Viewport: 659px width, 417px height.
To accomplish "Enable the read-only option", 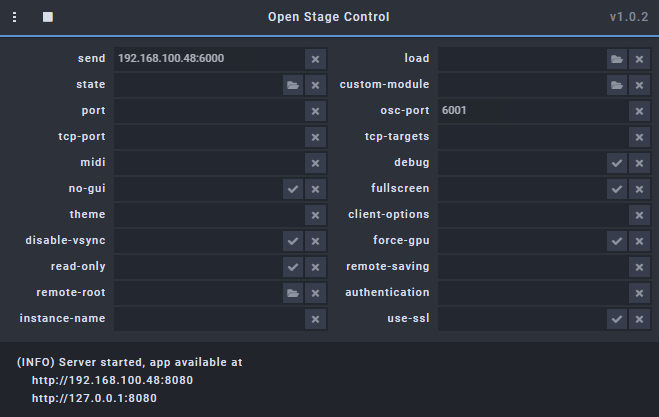I will (x=293, y=267).
